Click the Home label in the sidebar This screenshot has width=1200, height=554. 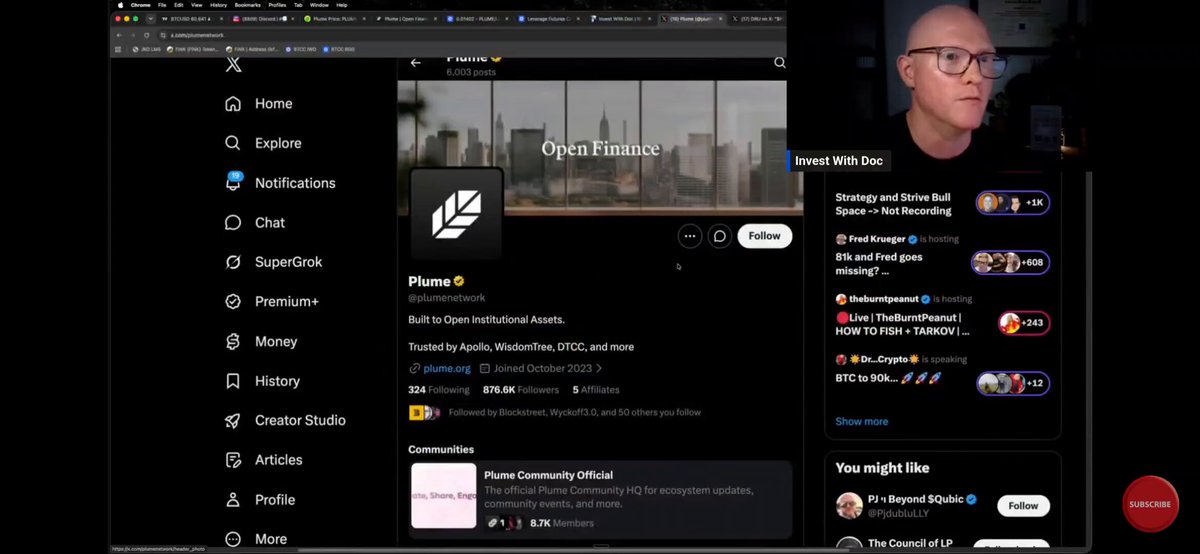pyautogui.click(x=274, y=104)
